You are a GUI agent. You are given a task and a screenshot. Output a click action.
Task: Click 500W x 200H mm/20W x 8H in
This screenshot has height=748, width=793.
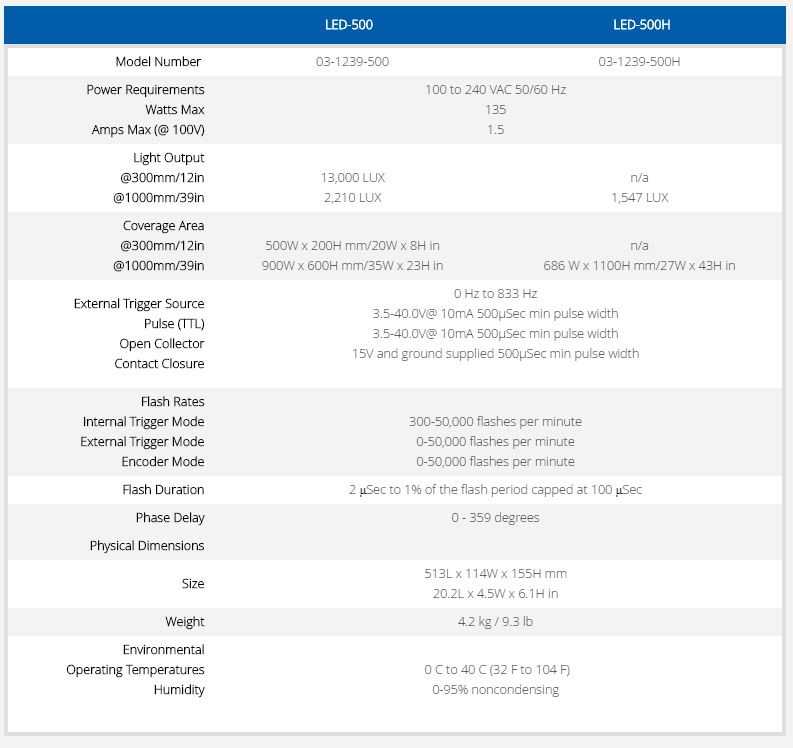(353, 246)
